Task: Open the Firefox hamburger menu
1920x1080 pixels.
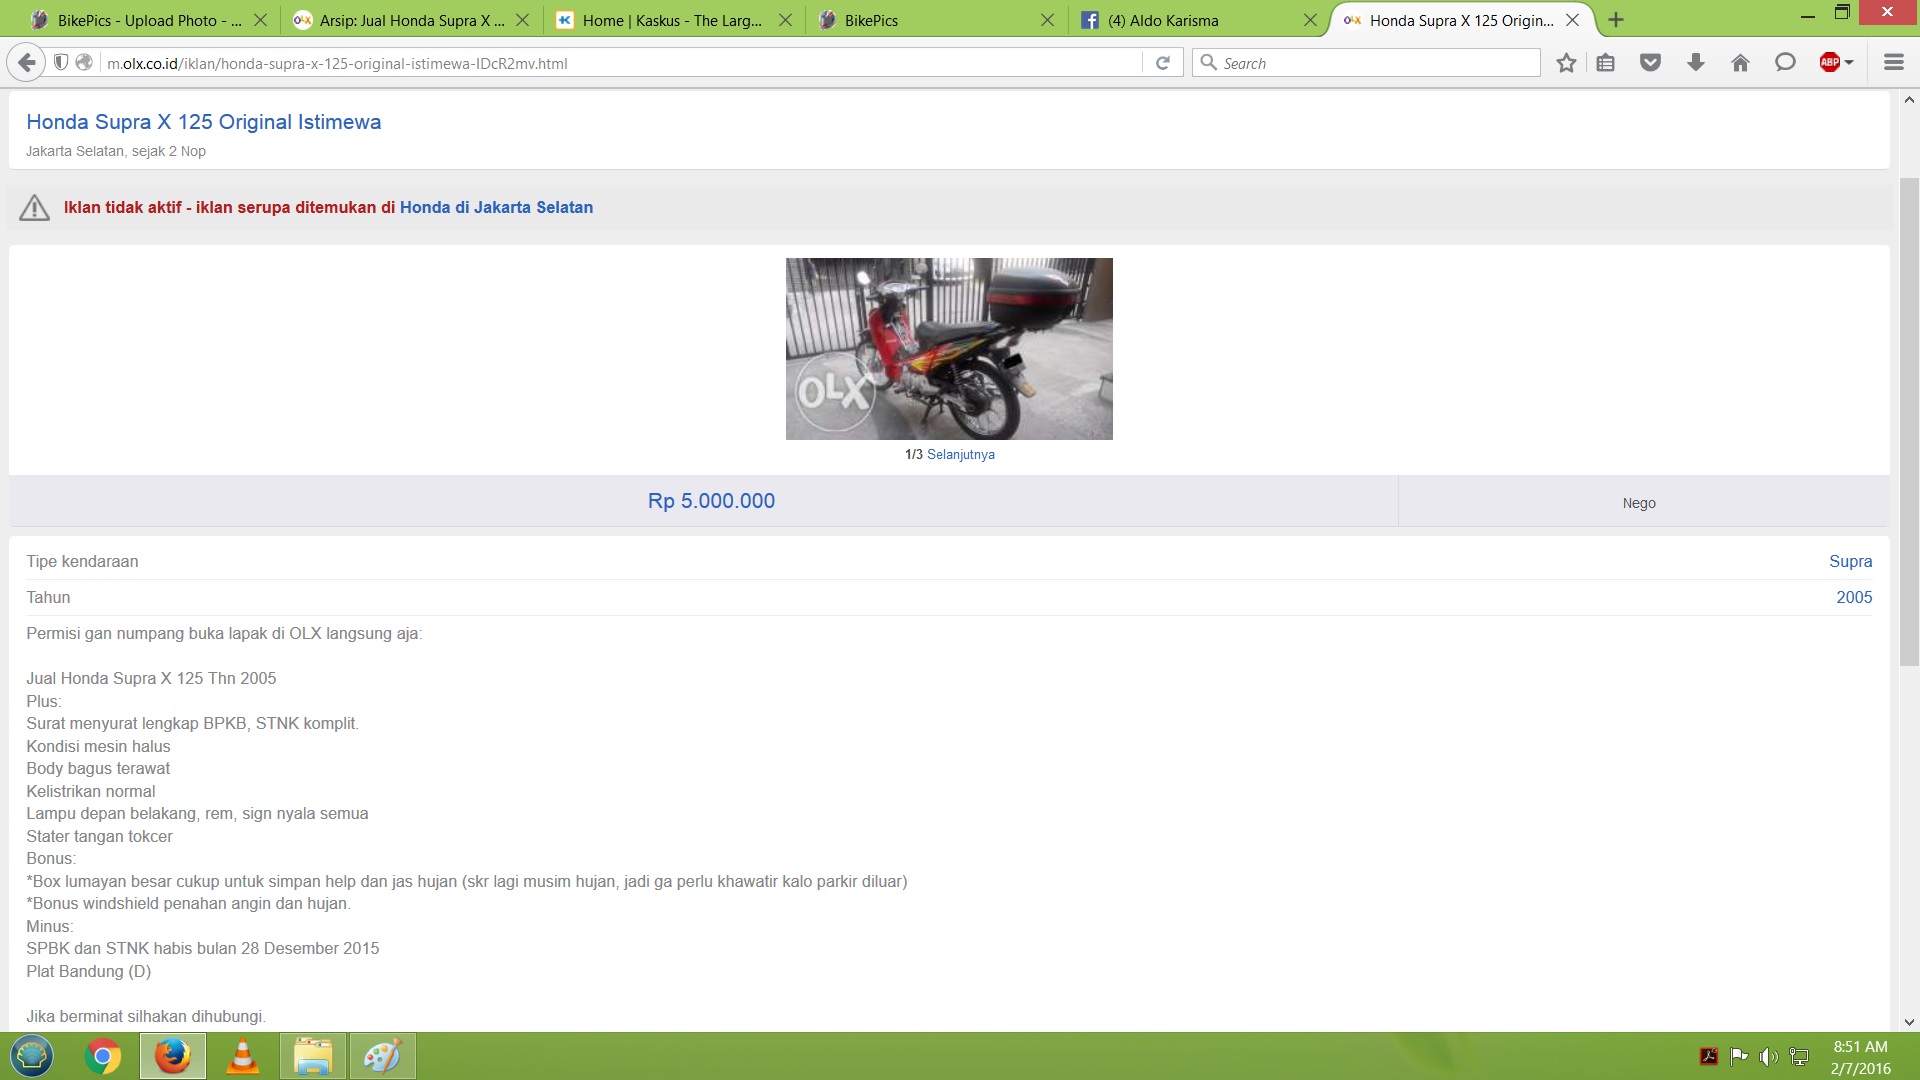Action: click(1894, 63)
